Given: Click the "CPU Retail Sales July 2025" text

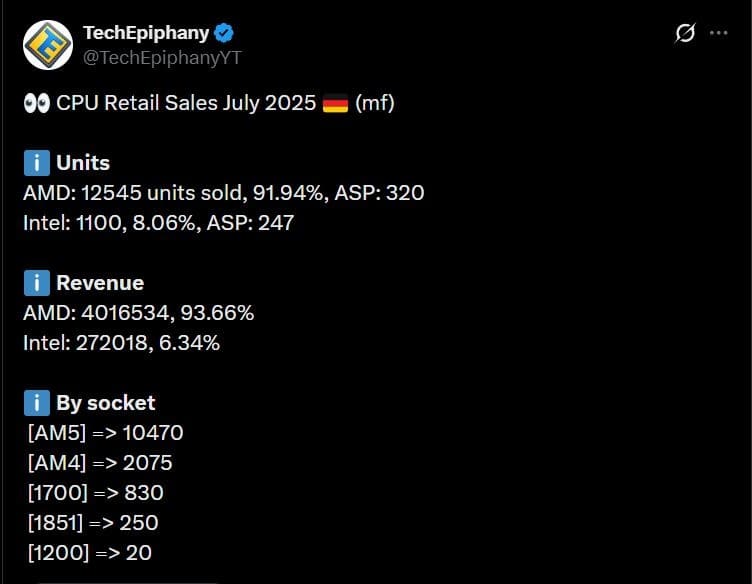Looking at the screenshot, I should (186, 104).
